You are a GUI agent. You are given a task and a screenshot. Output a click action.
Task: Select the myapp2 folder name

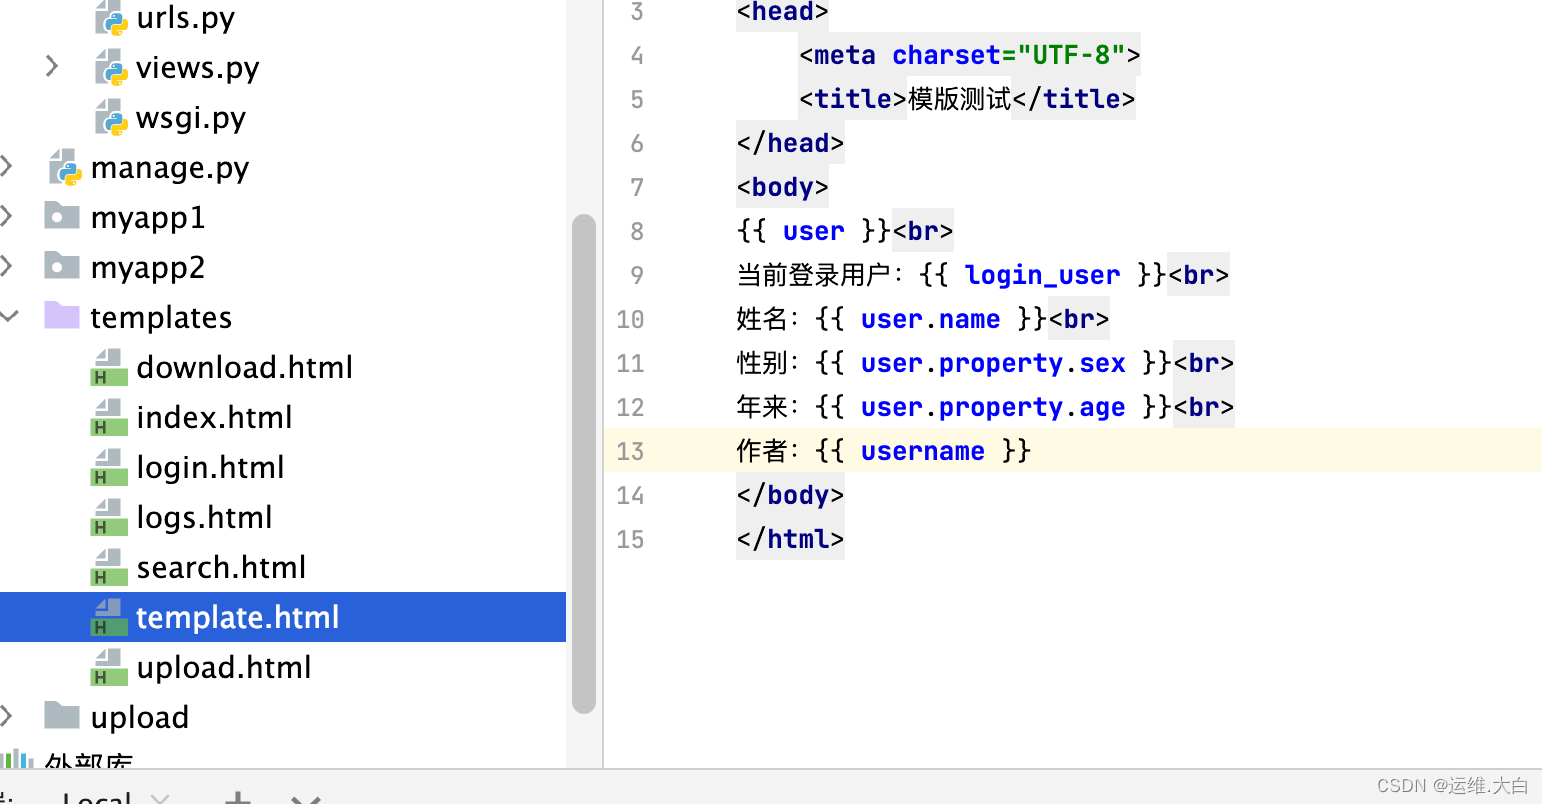coord(148,268)
